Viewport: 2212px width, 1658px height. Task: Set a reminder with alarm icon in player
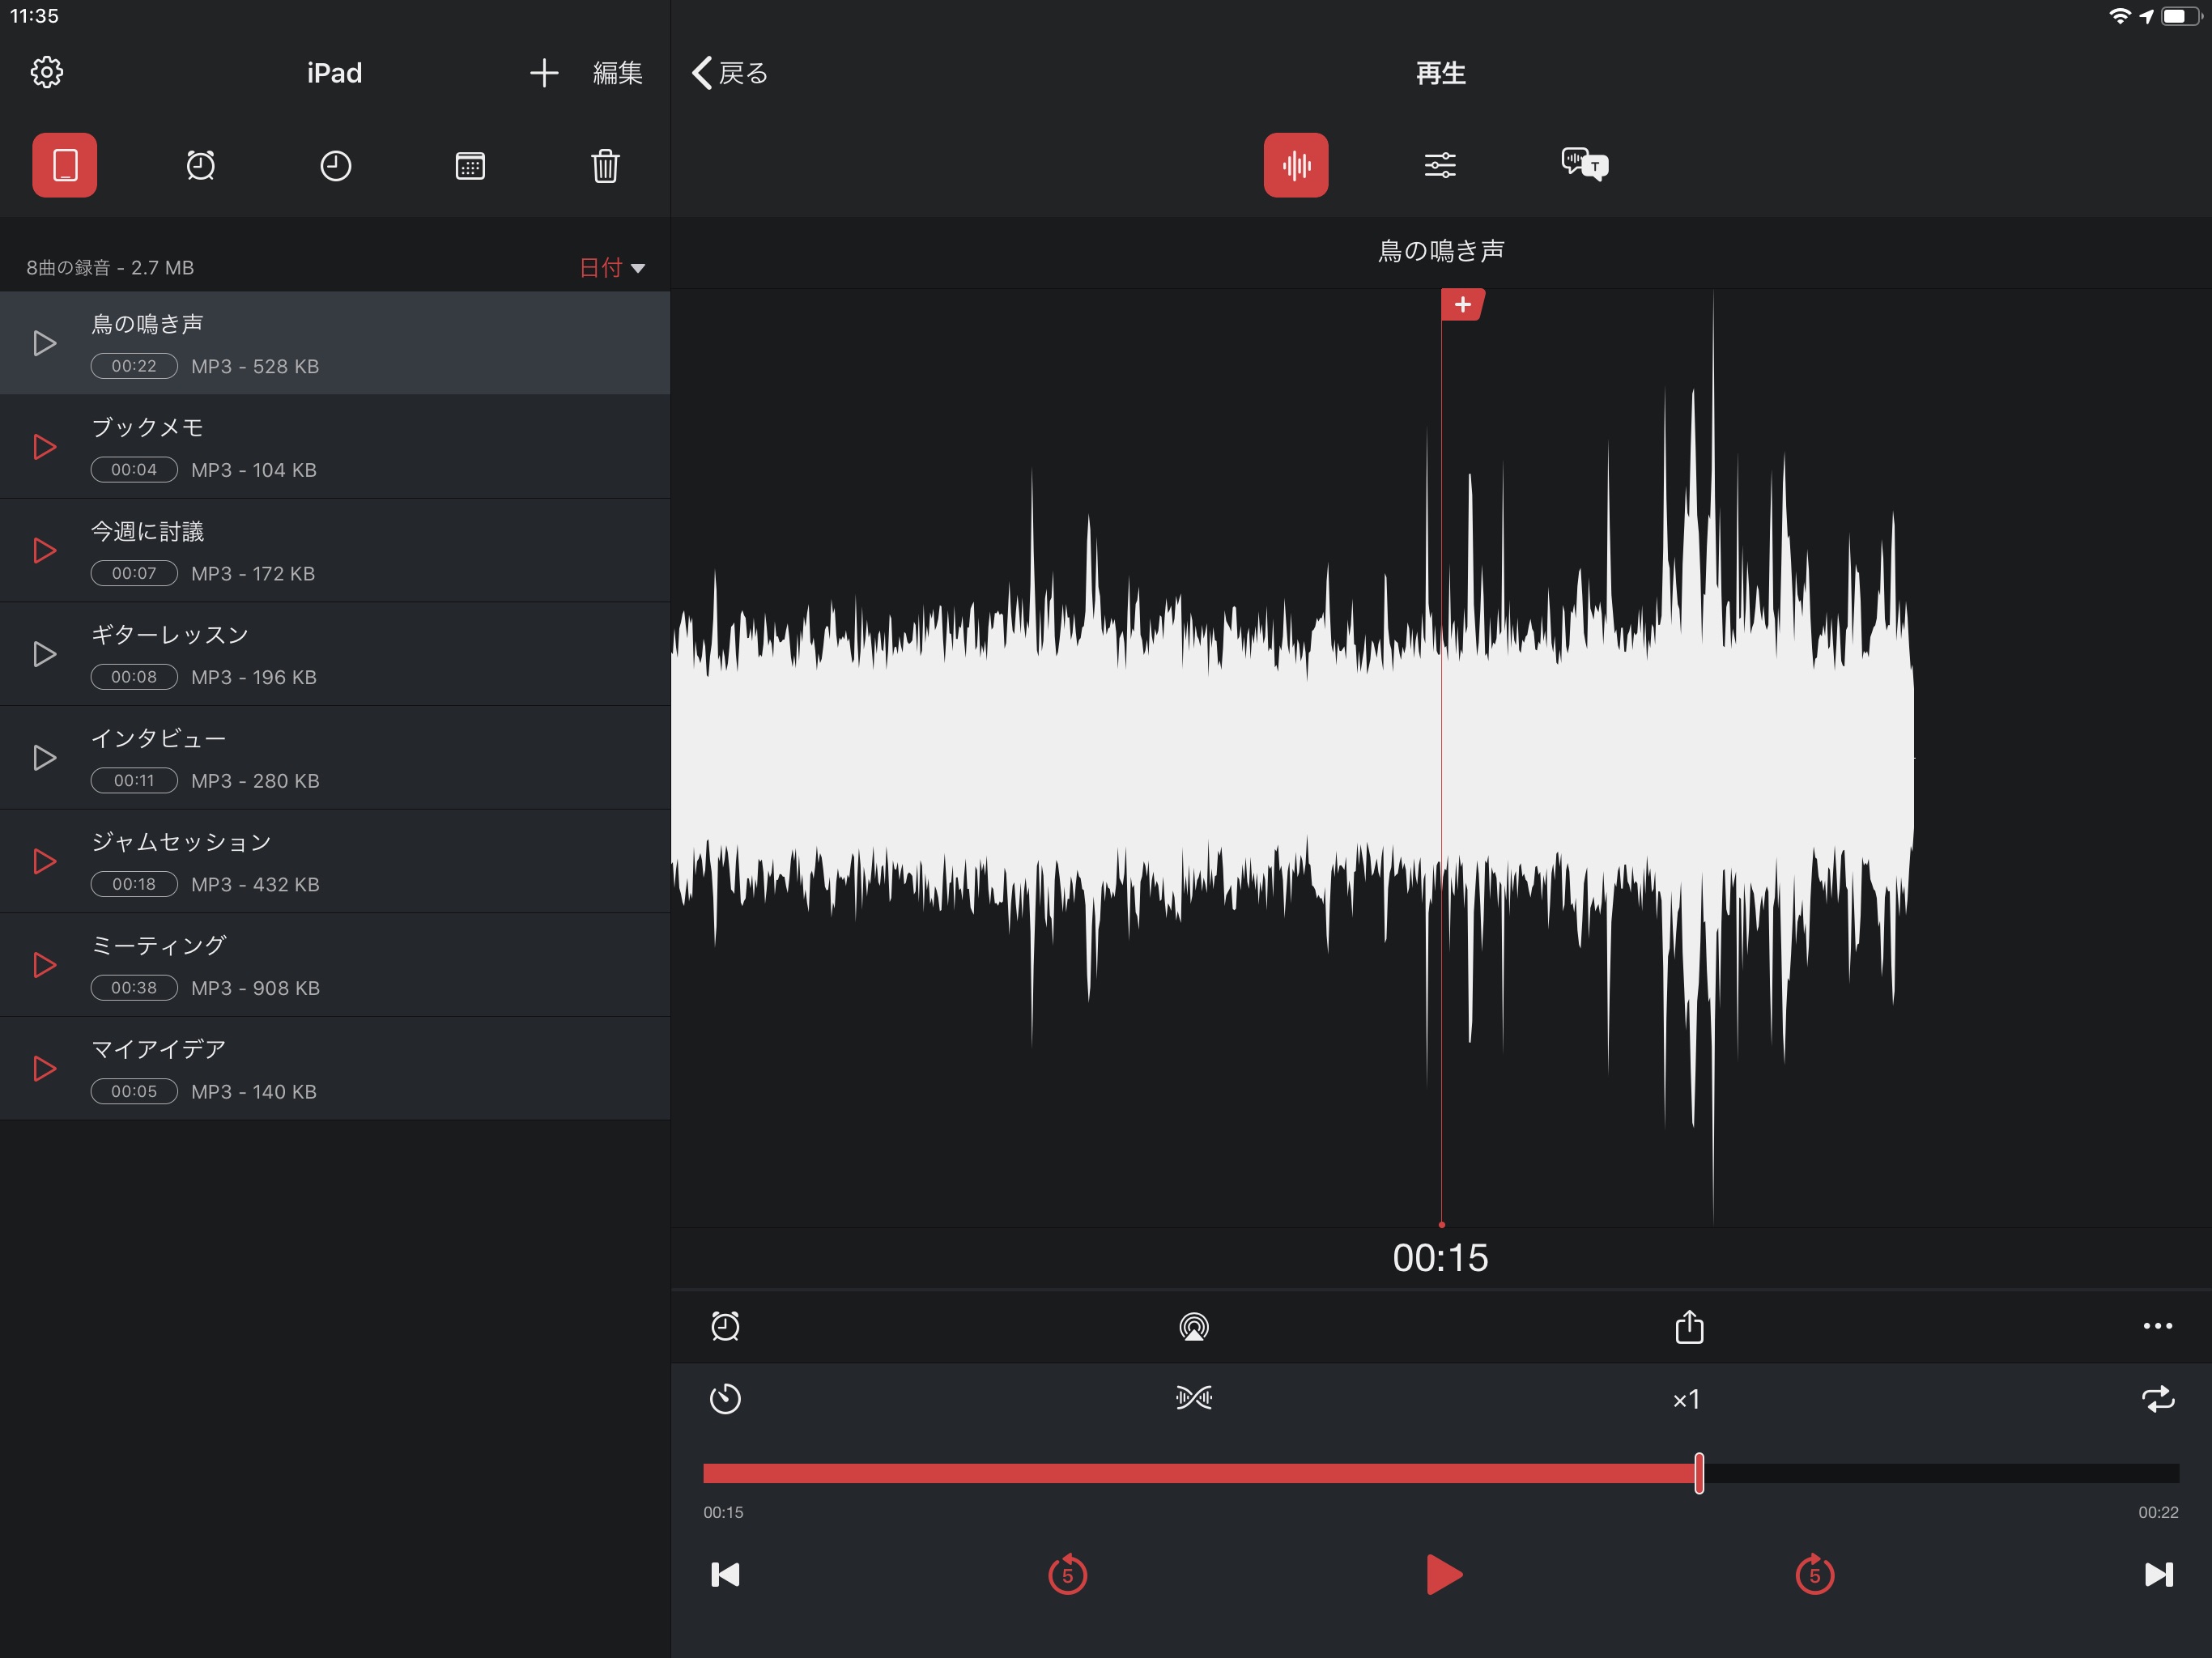point(725,1326)
